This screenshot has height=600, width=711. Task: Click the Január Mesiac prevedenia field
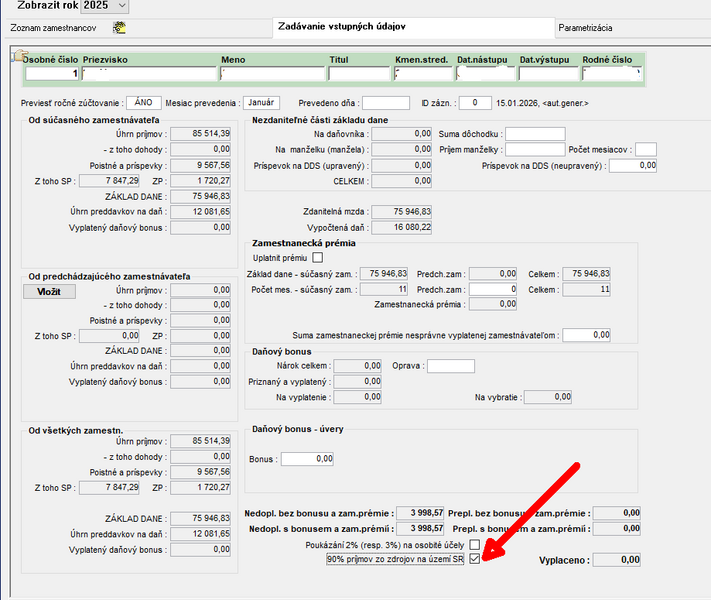point(261,102)
